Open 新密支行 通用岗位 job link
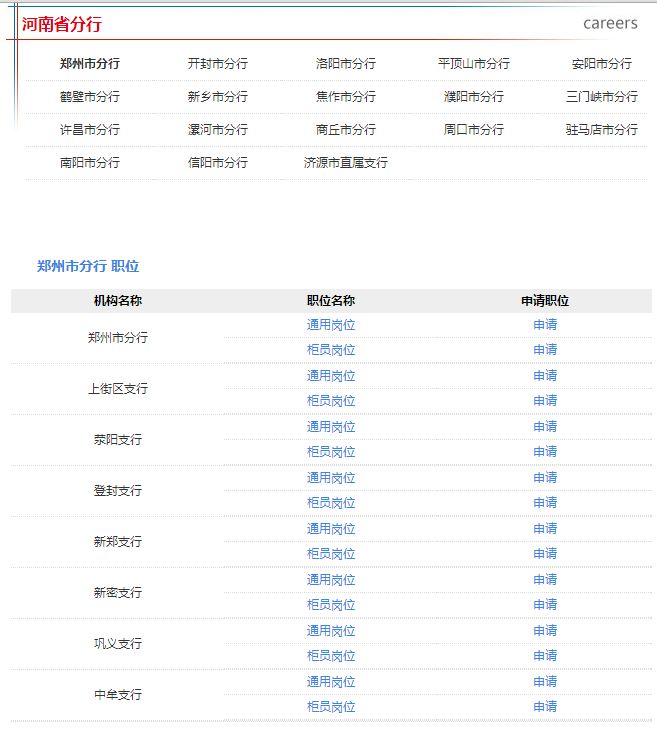 331,580
